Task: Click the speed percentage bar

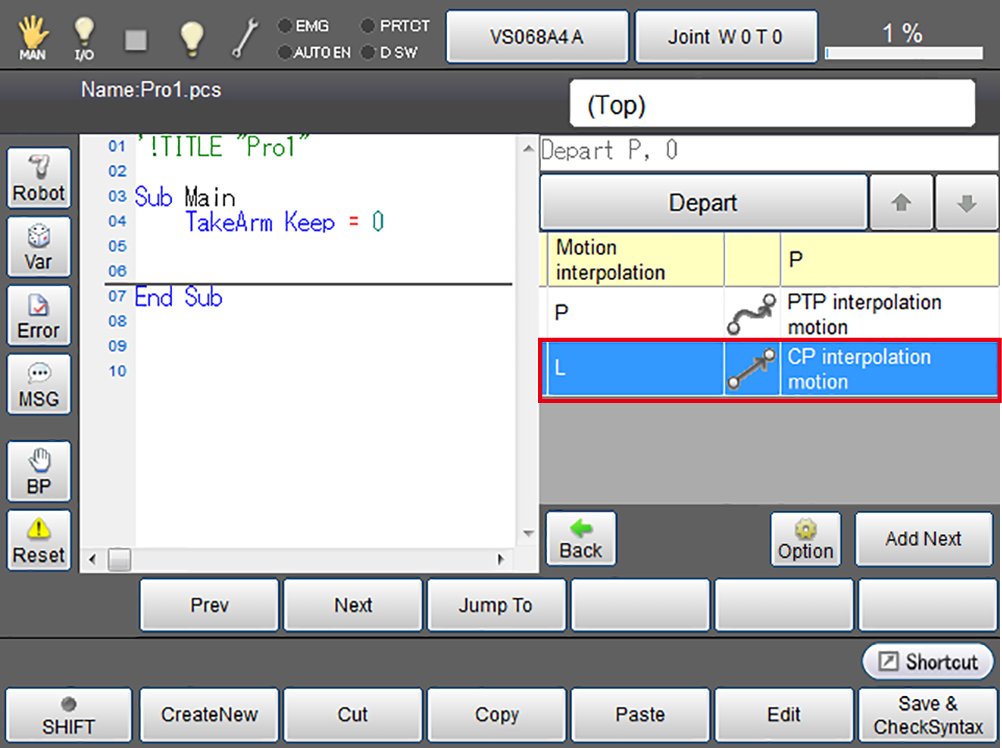Action: [x=902, y=52]
